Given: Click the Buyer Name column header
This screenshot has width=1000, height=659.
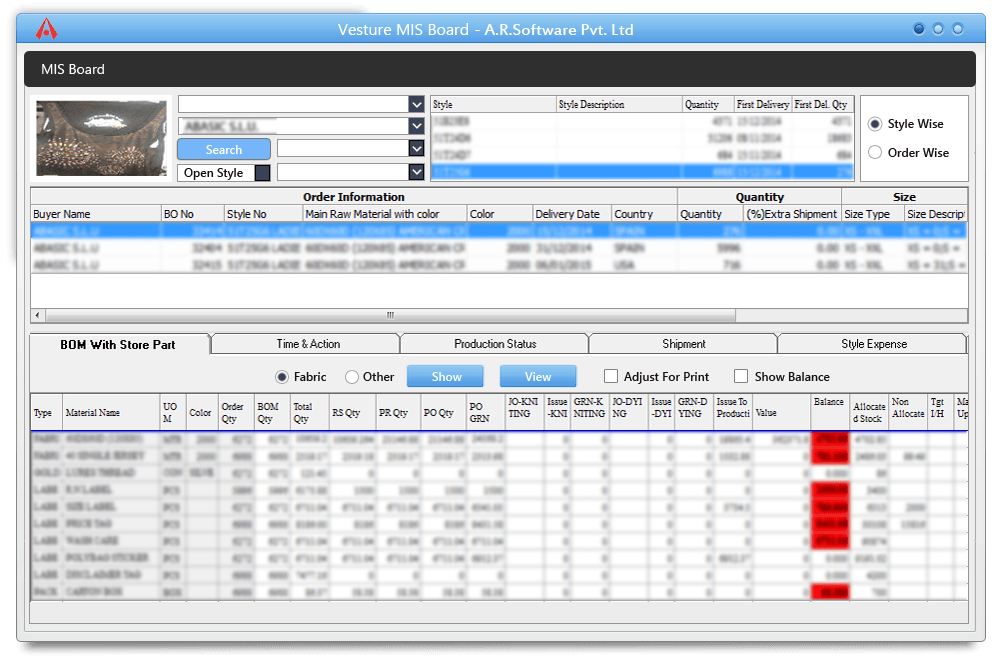Looking at the screenshot, I should coord(96,214).
